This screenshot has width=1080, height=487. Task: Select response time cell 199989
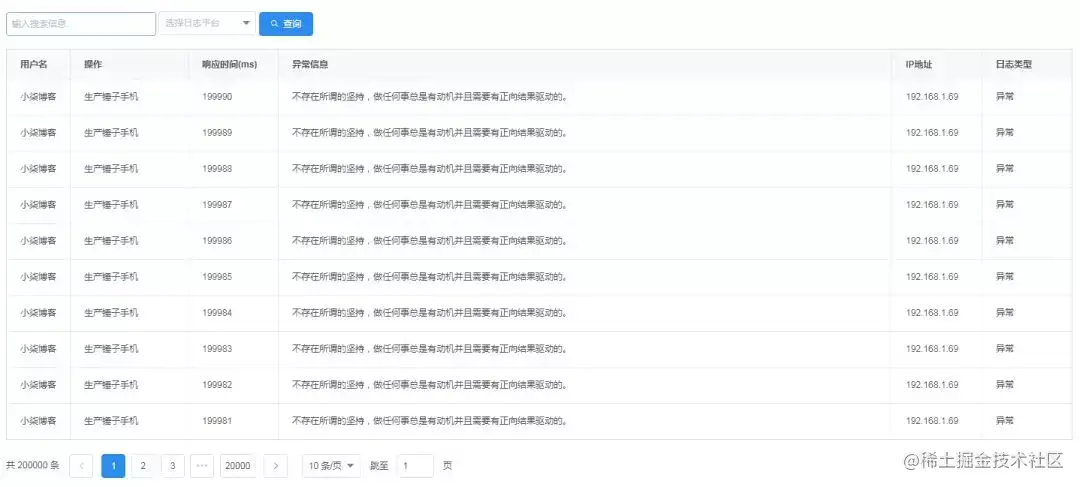217,132
